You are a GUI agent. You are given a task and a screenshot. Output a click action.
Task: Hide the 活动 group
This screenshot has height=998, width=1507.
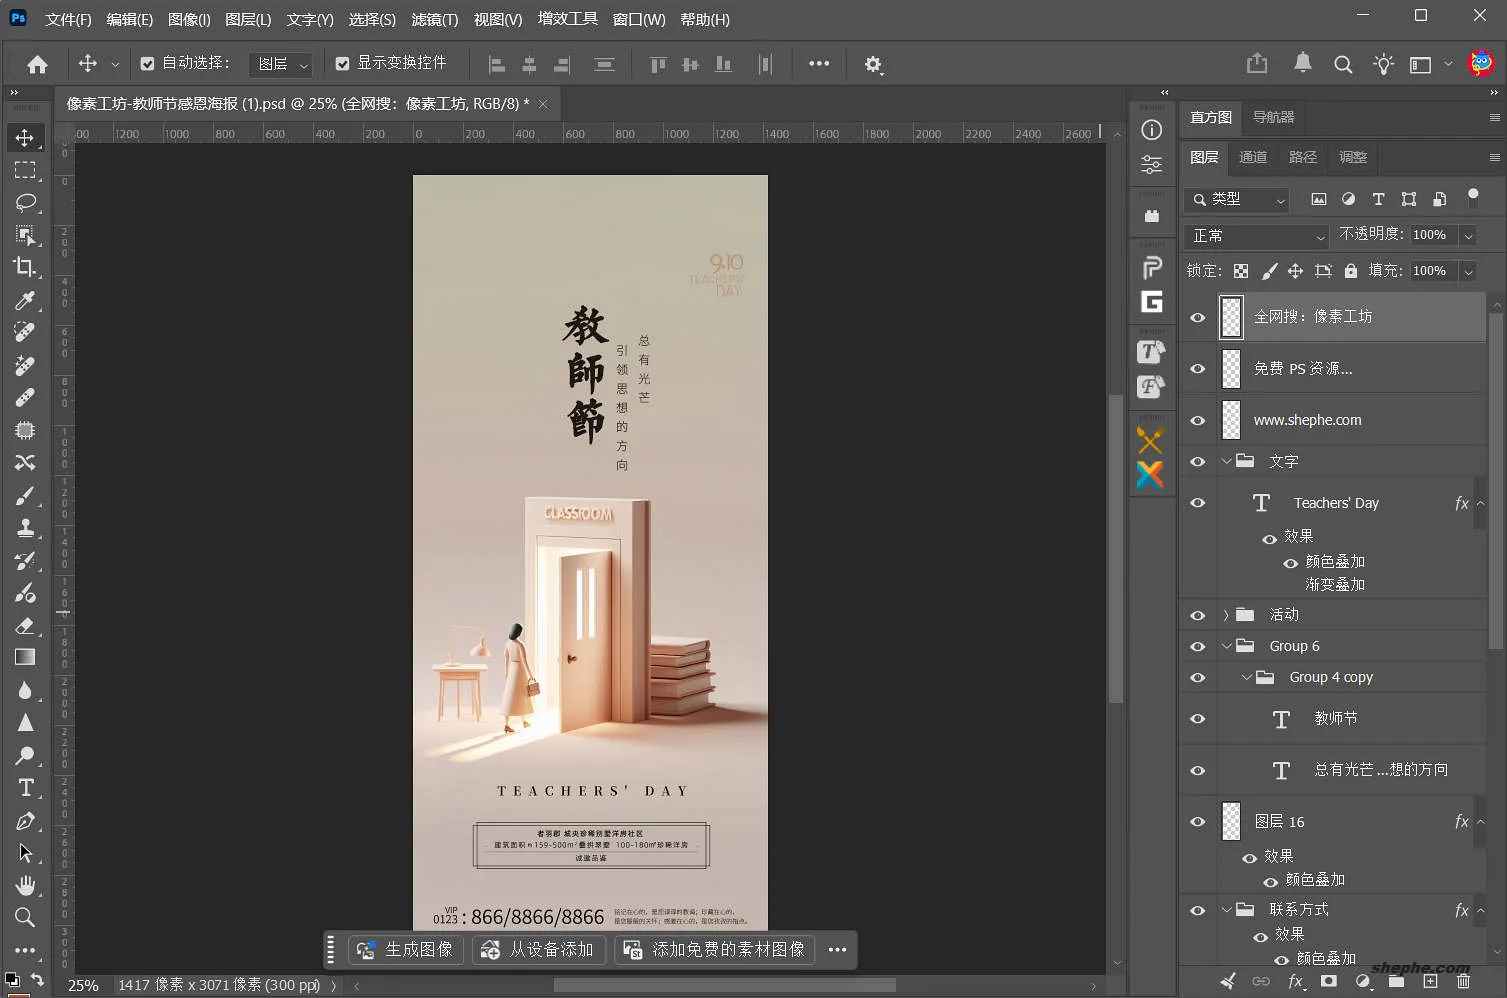pyautogui.click(x=1198, y=615)
